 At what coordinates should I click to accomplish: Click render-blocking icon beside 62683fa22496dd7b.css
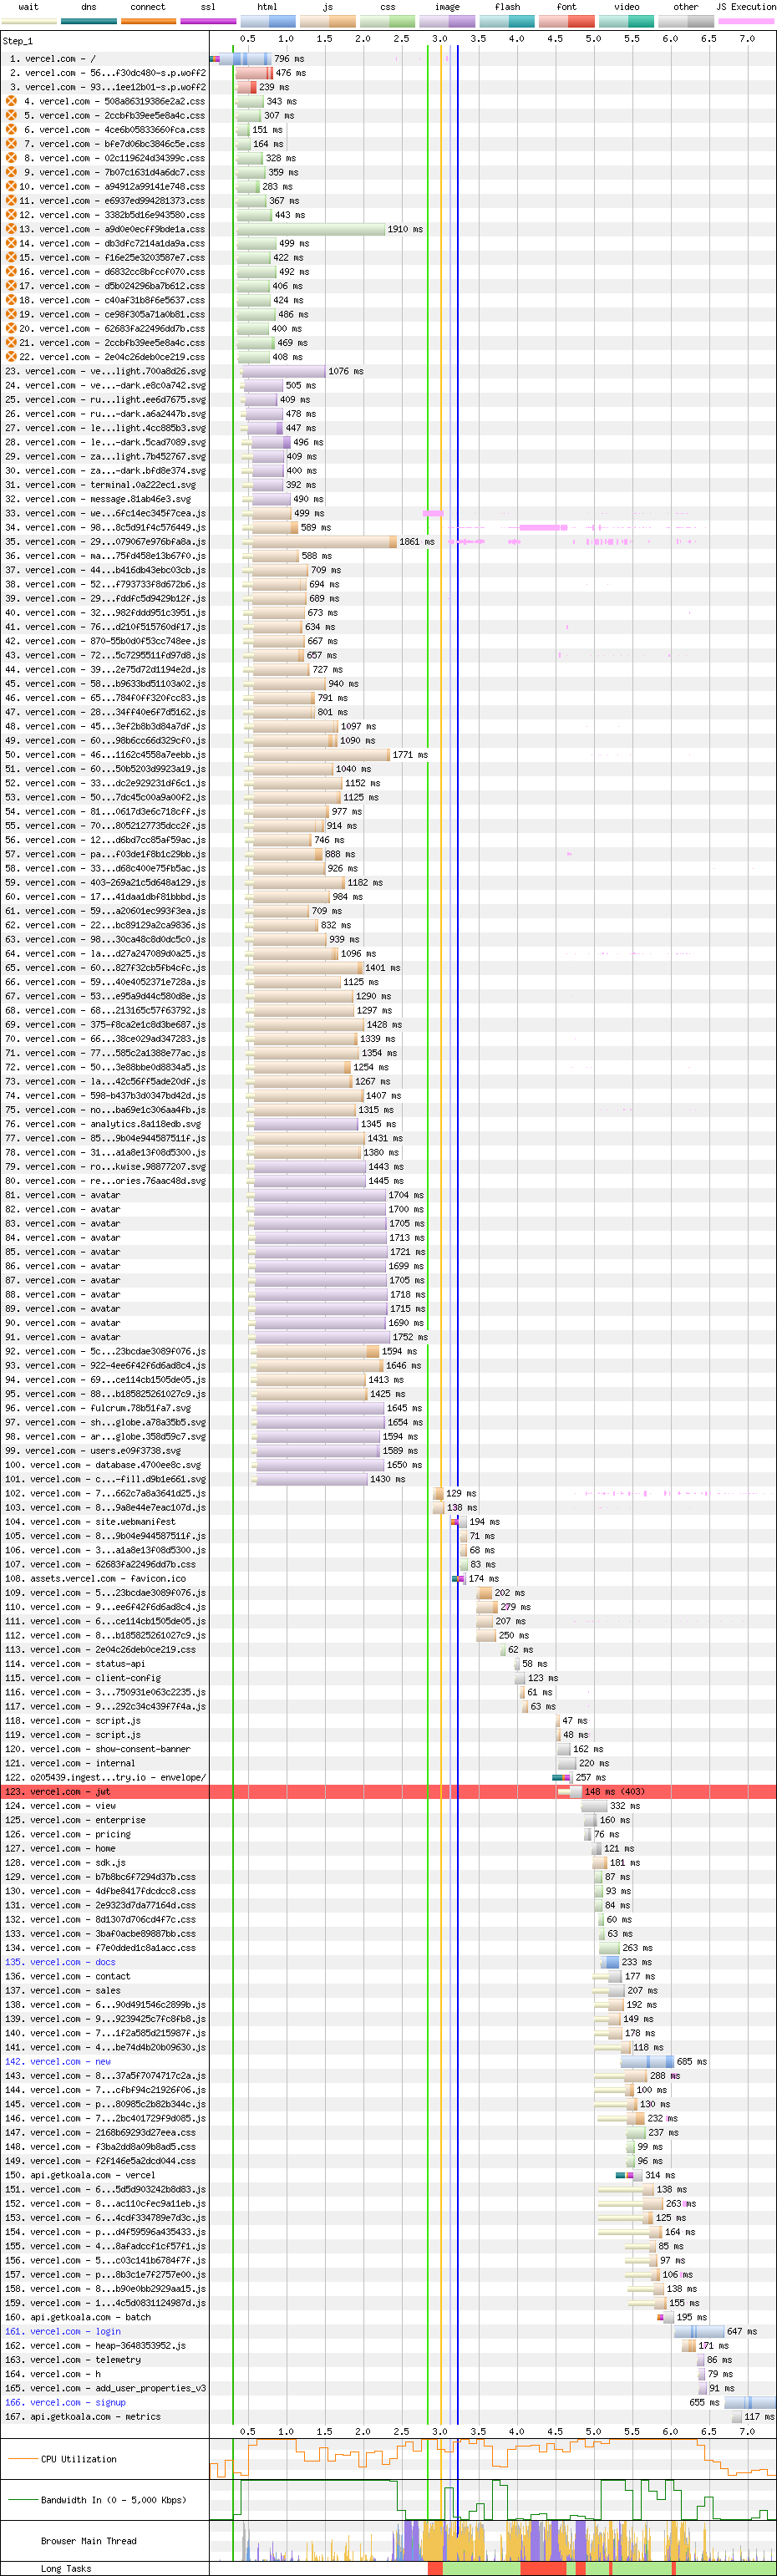11,328
